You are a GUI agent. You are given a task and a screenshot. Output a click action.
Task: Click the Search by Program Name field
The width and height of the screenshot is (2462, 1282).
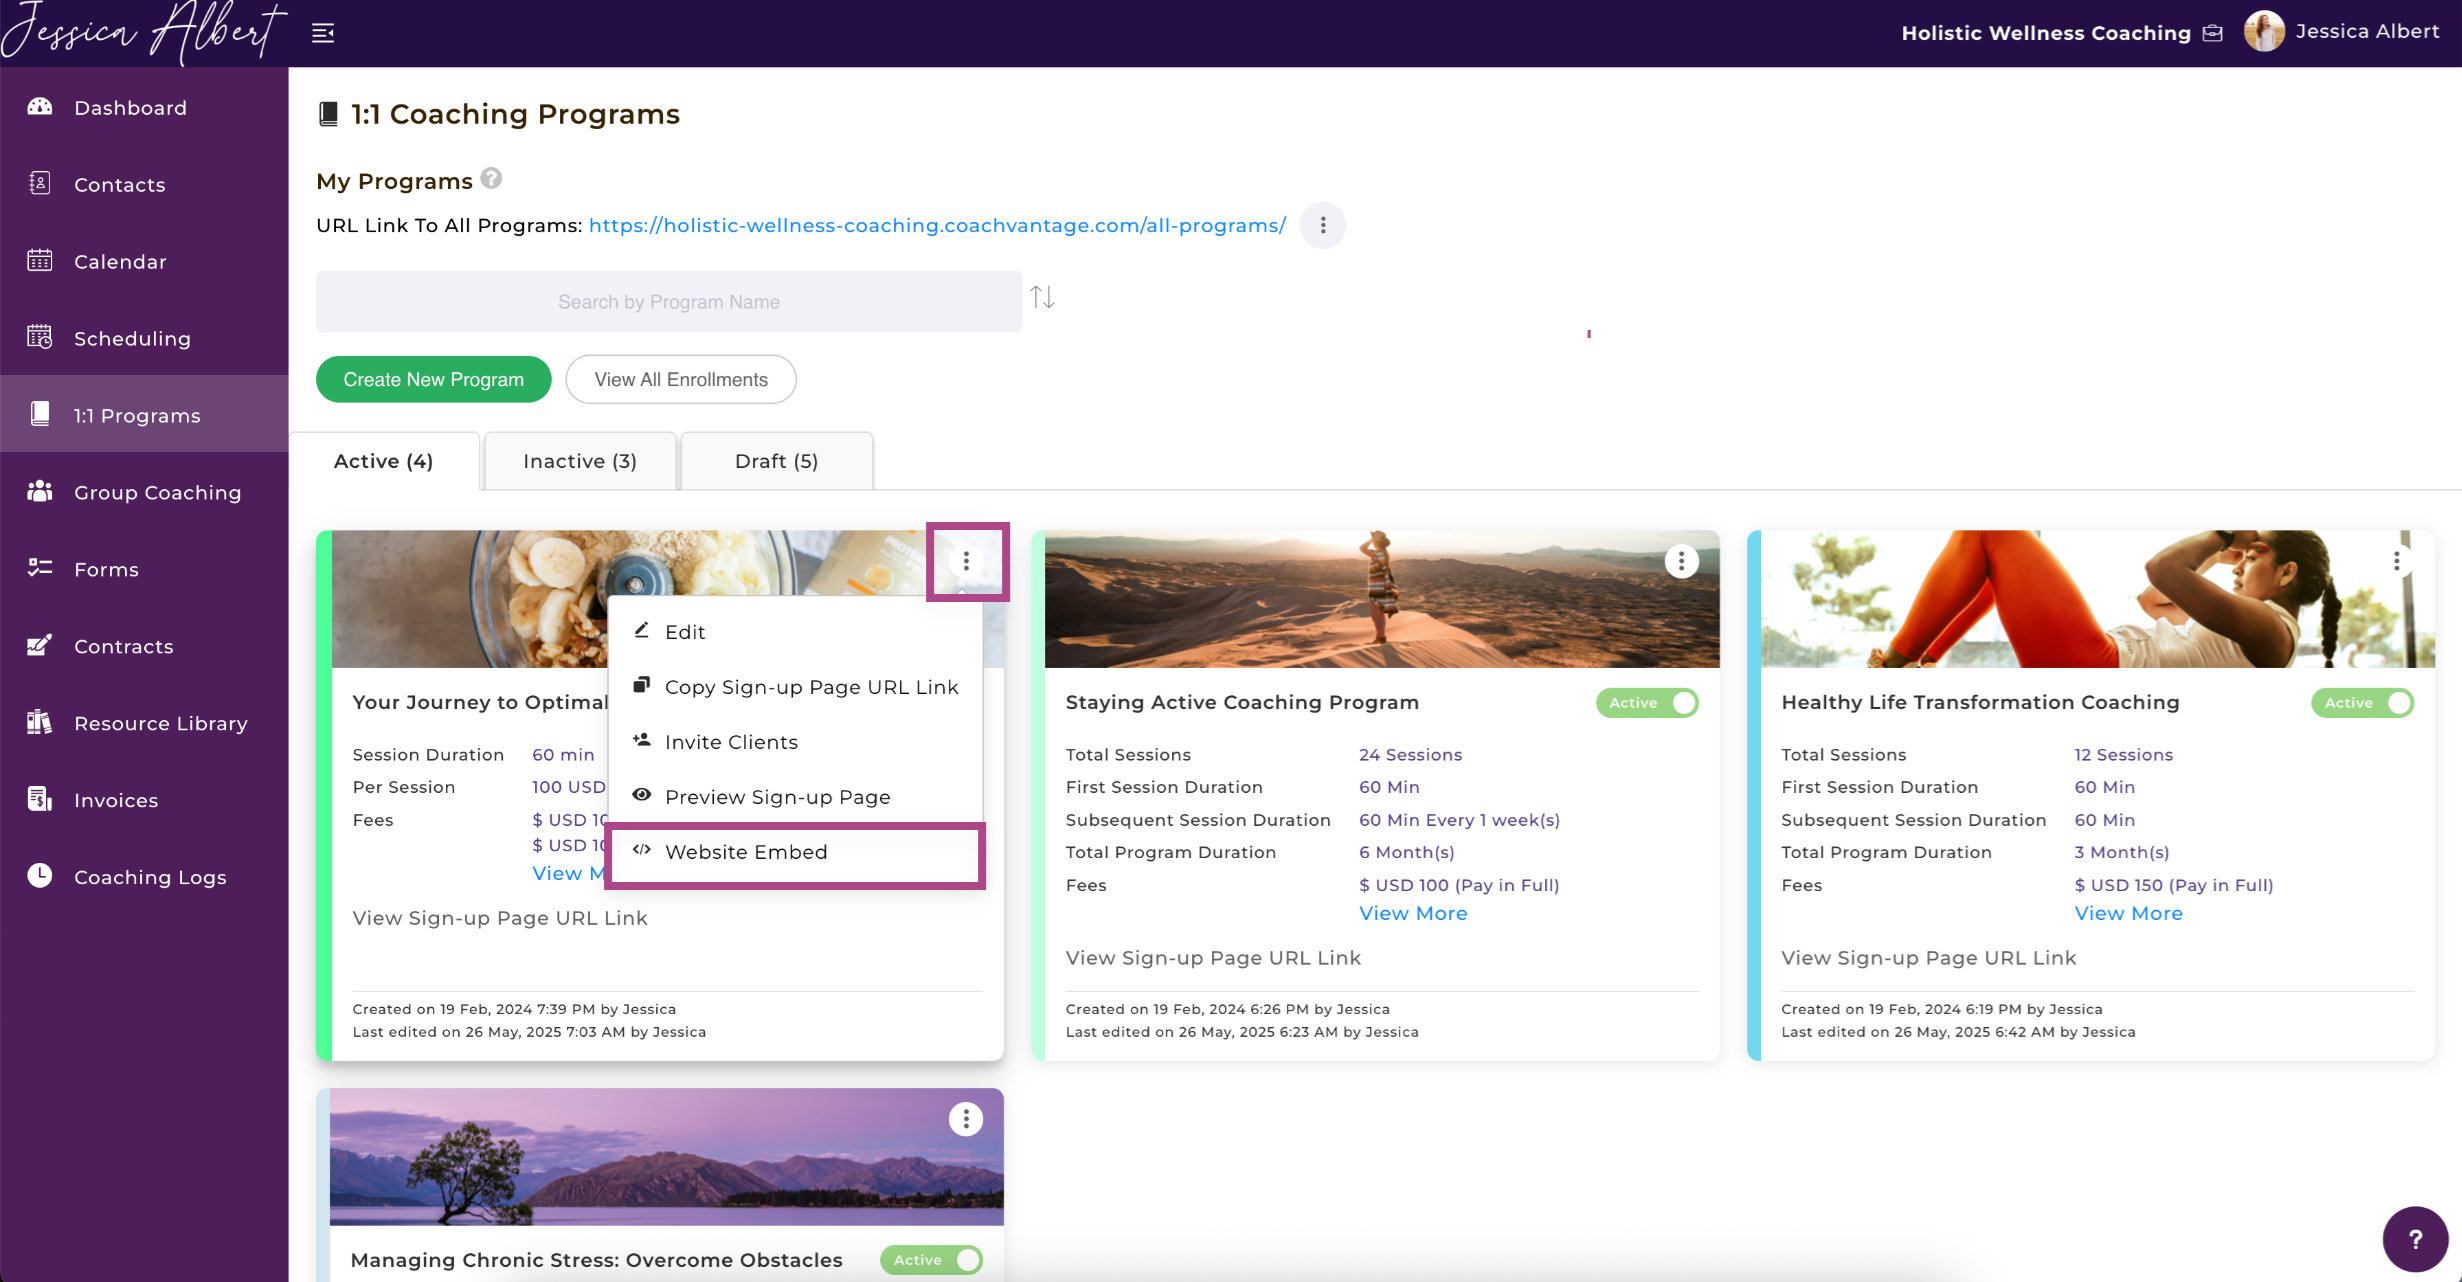[669, 301]
